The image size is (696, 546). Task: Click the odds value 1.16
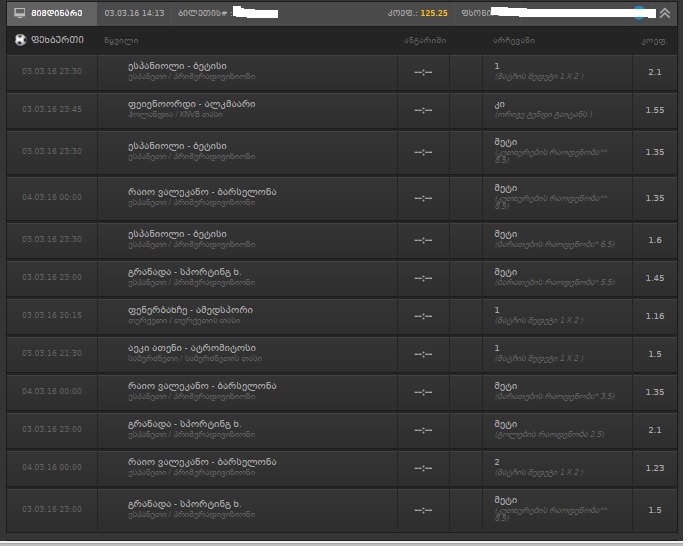(x=655, y=316)
